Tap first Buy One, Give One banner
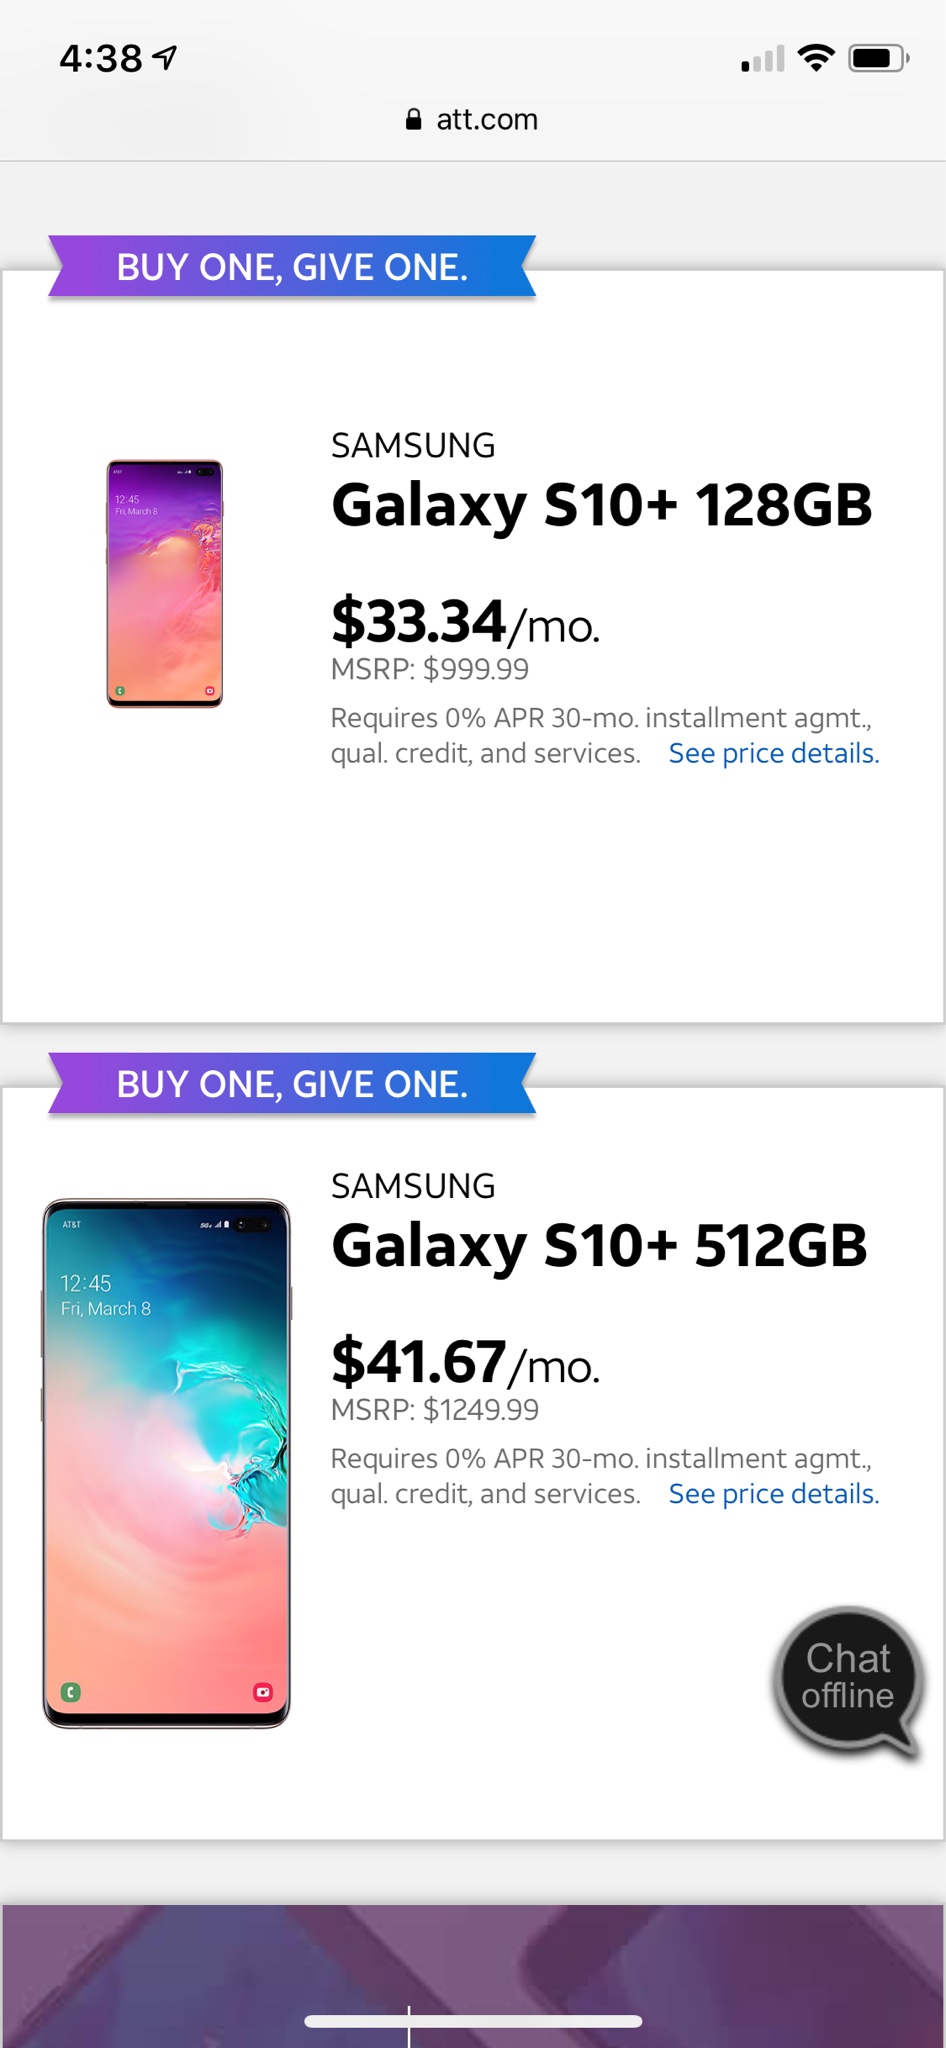 292,267
